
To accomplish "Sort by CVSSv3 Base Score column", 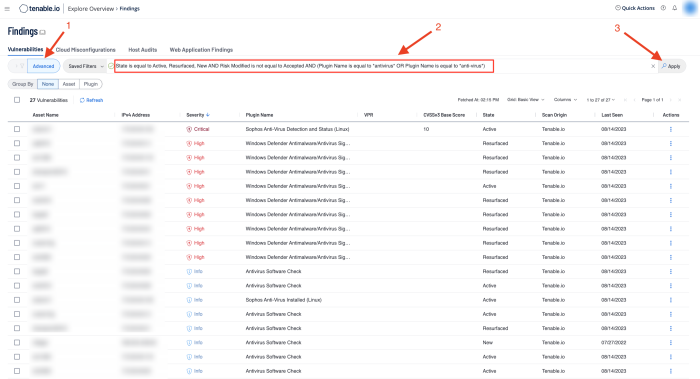I will (444, 115).
